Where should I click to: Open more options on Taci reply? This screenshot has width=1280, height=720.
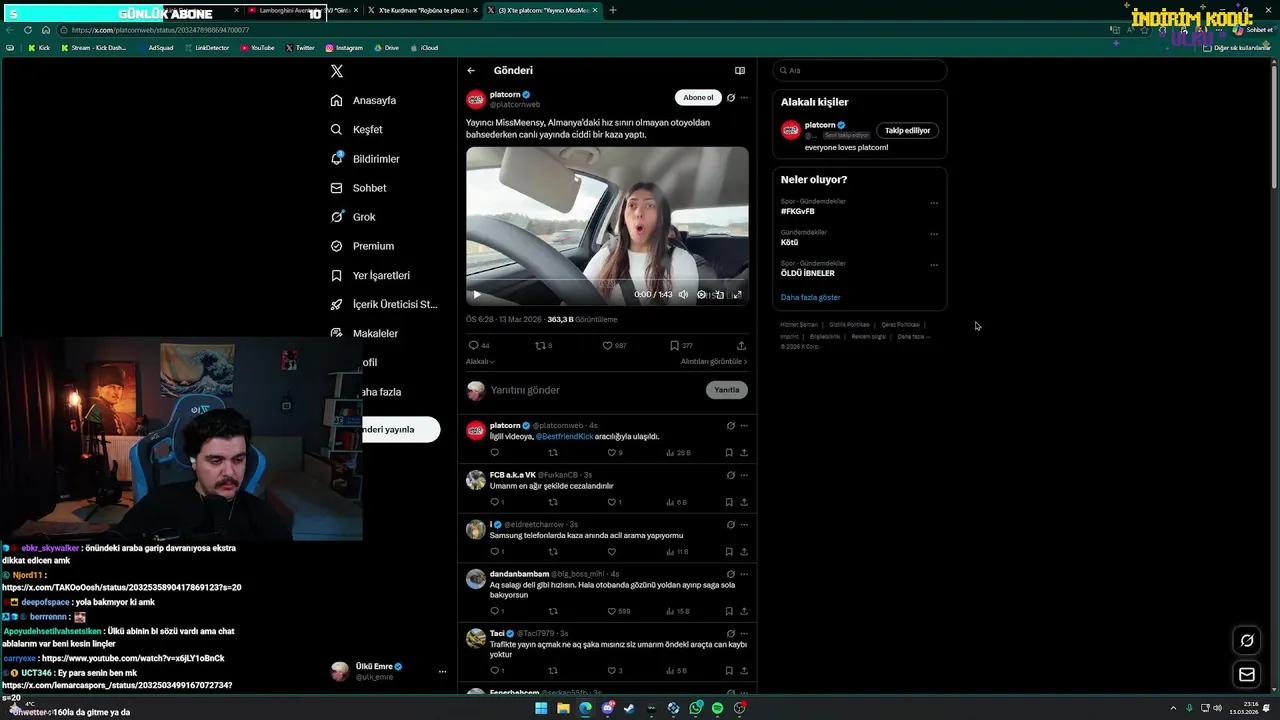(x=744, y=634)
